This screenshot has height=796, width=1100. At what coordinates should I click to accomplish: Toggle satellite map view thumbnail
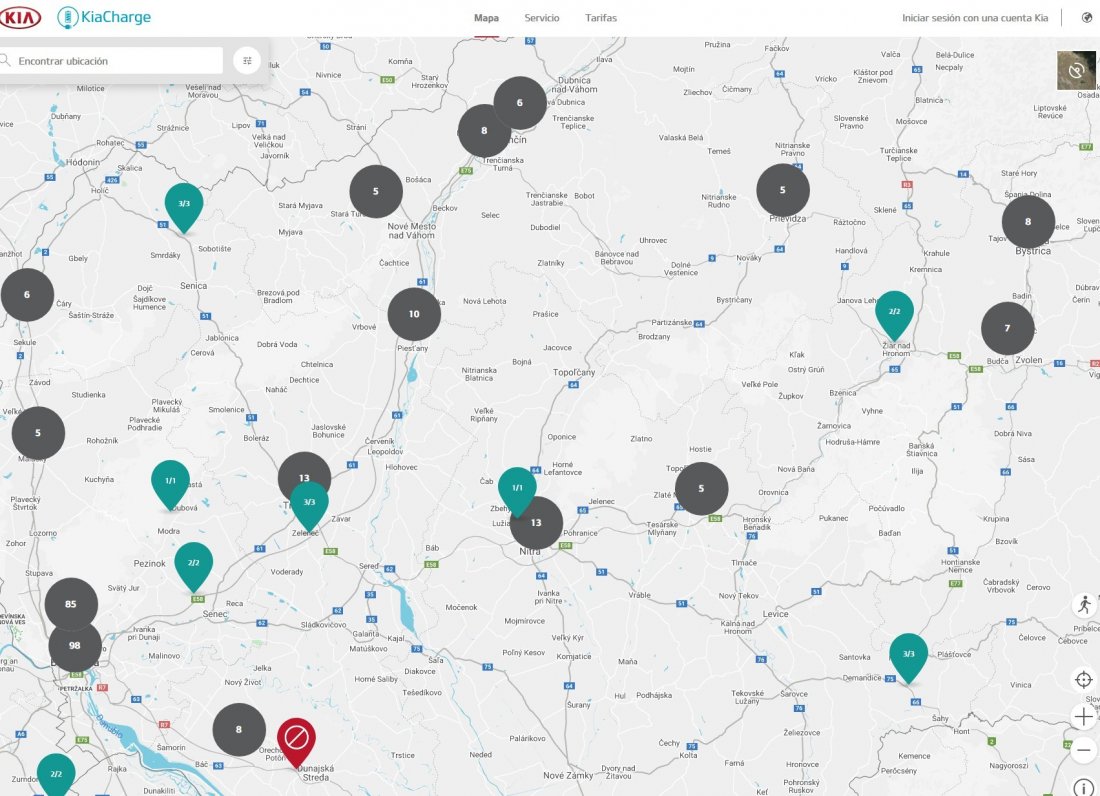click(x=1076, y=70)
